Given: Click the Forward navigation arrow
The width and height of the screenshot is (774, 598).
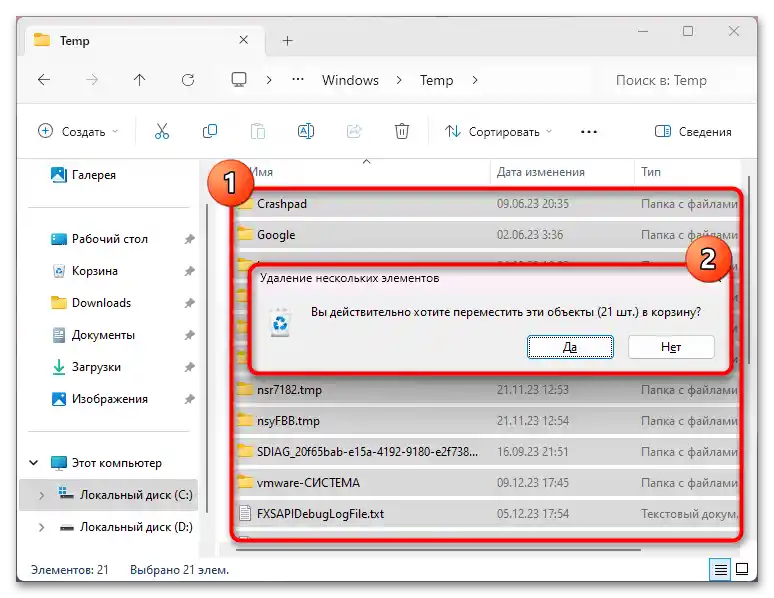Looking at the screenshot, I should [92, 80].
